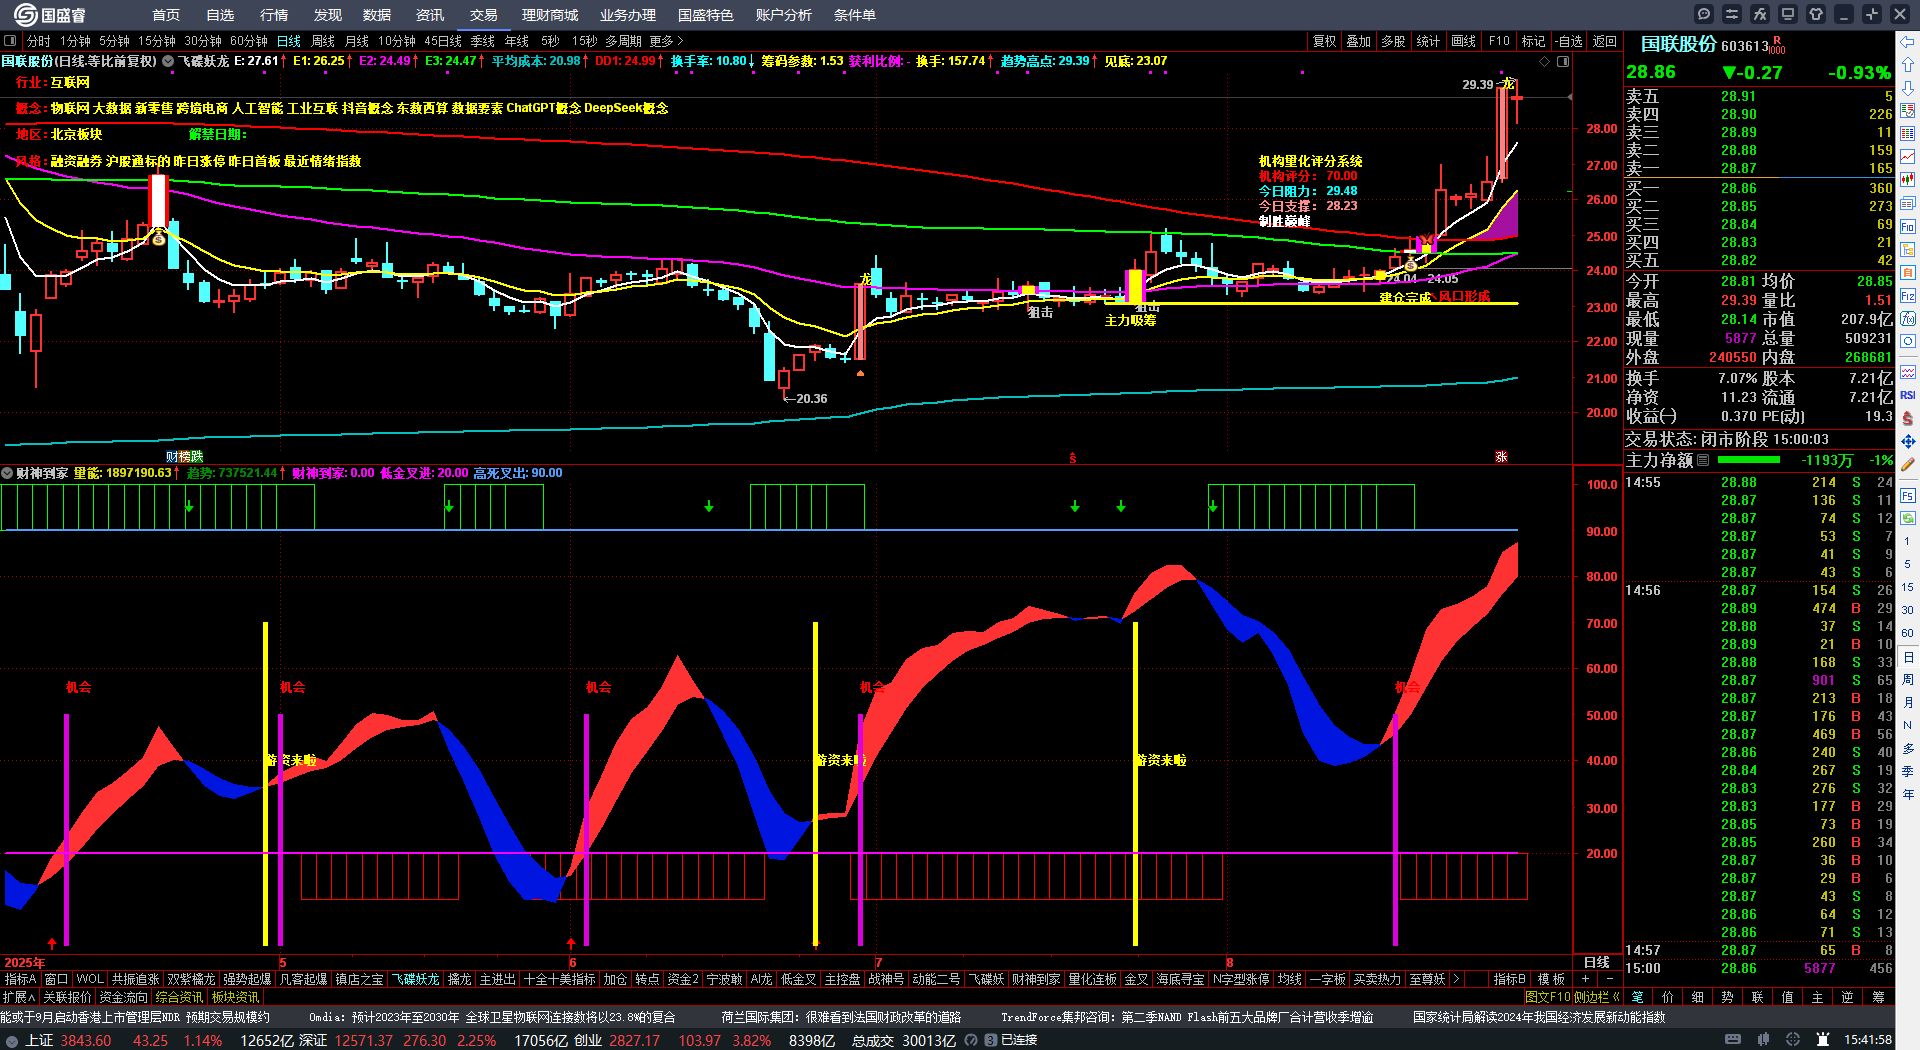
Task: Open the watchlist quote table sidebar icon
Action: [x=1908, y=111]
